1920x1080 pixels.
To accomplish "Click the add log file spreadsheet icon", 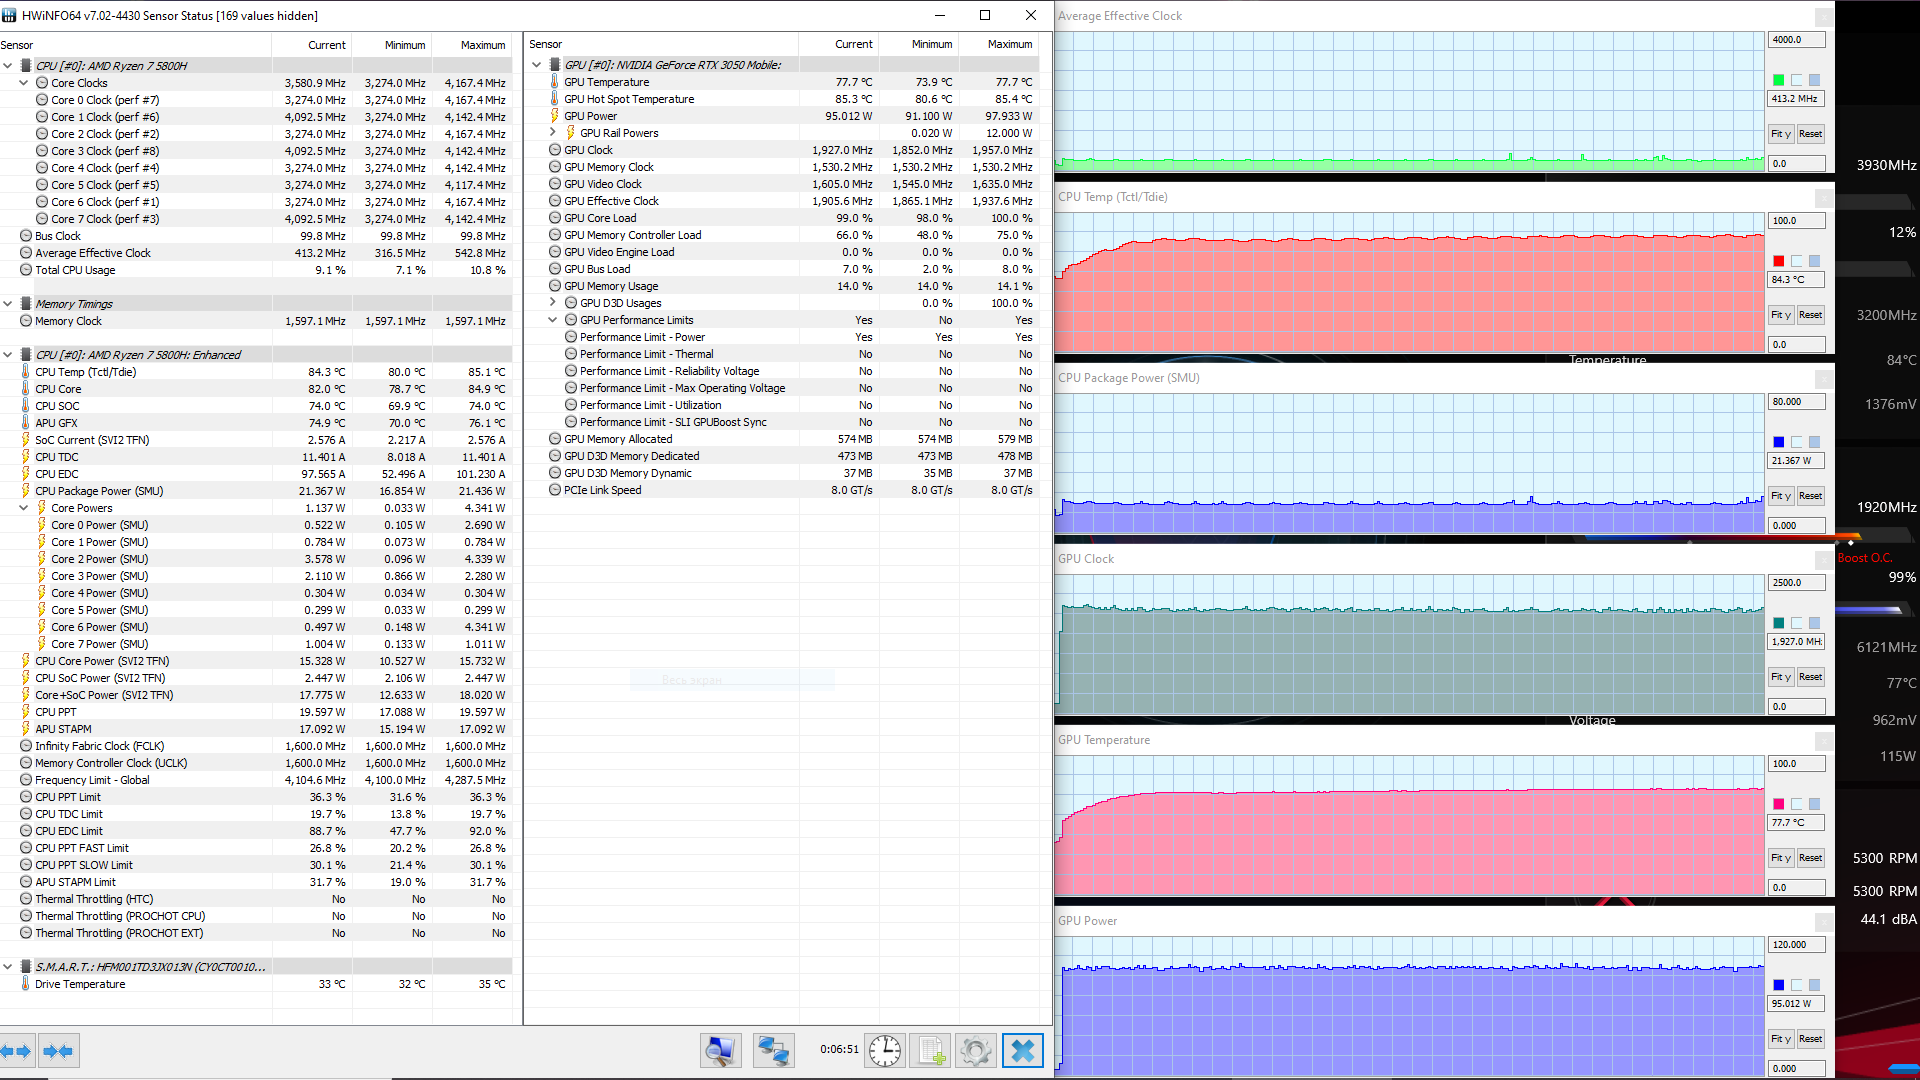I will (931, 1051).
